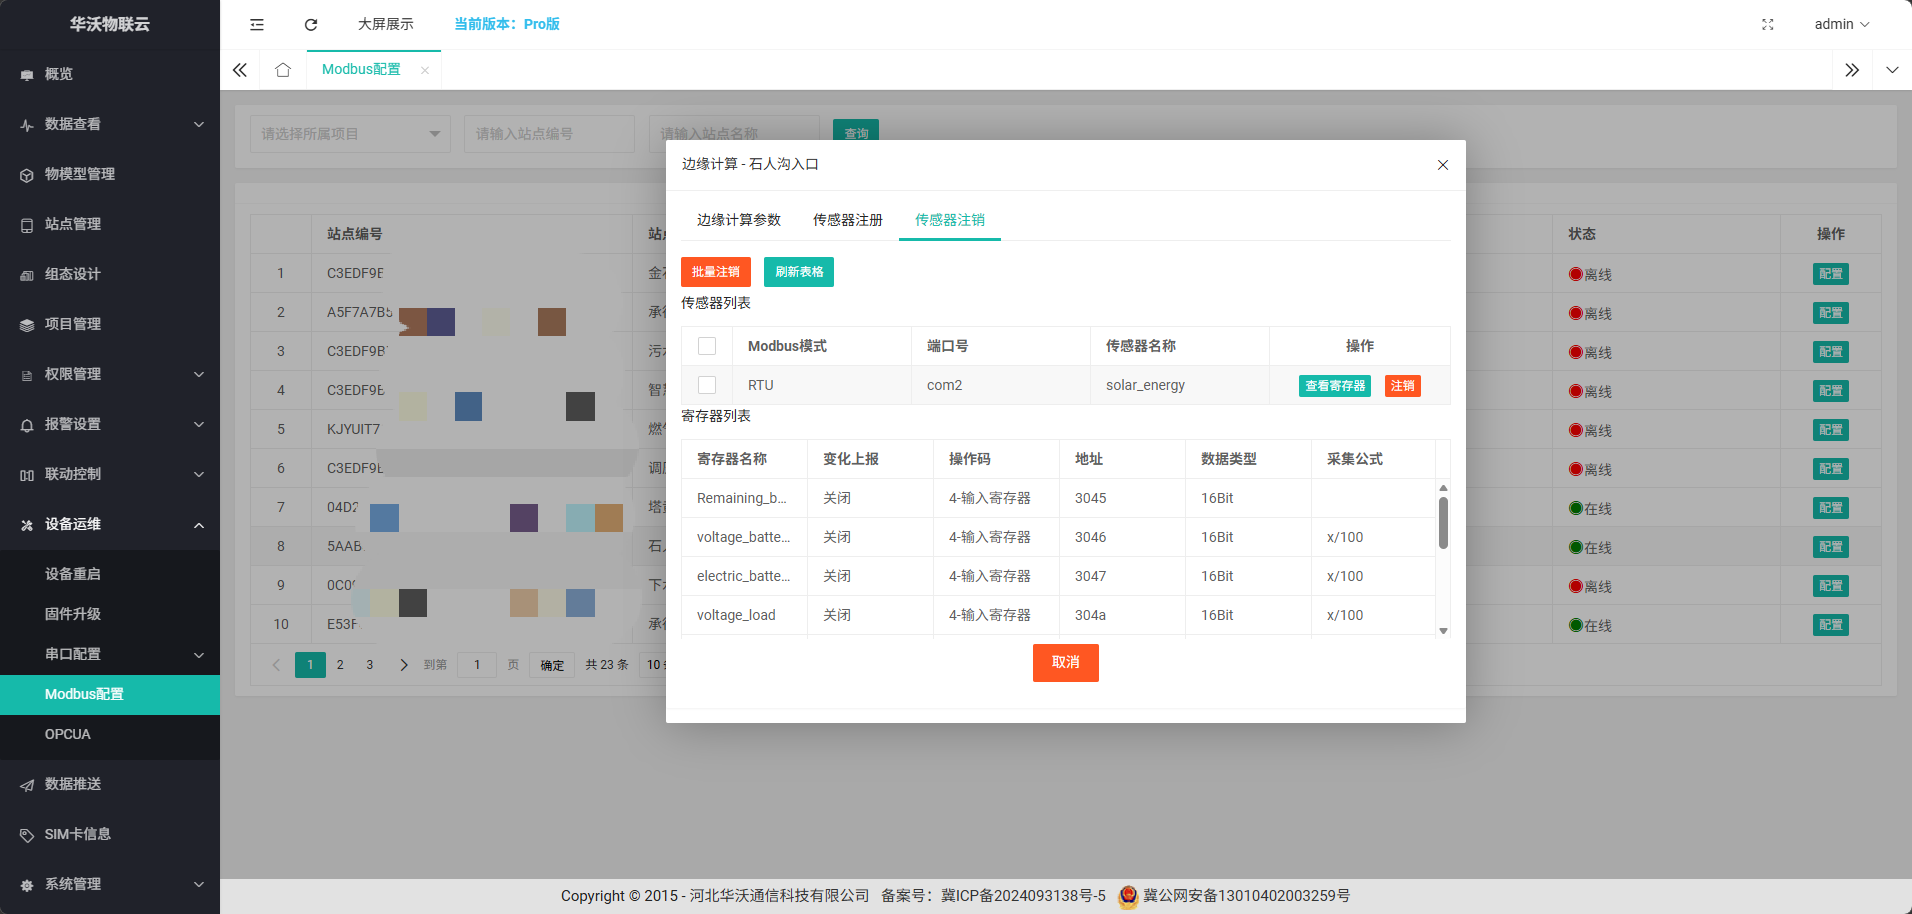The width and height of the screenshot is (1912, 914).
Task: Click the sidebar collapse menu icon
Action: [257, 24]
